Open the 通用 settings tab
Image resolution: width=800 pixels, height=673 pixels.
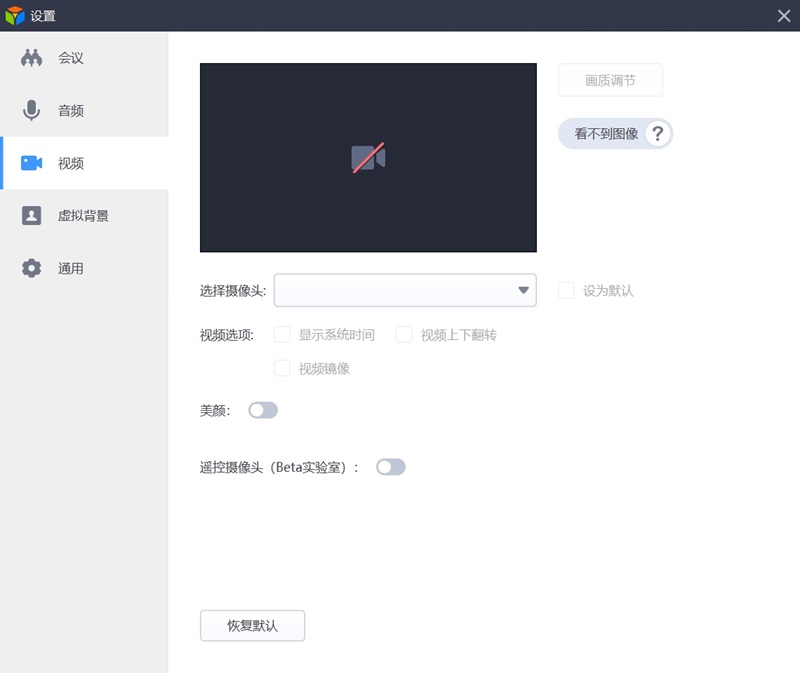click(70, 268)
